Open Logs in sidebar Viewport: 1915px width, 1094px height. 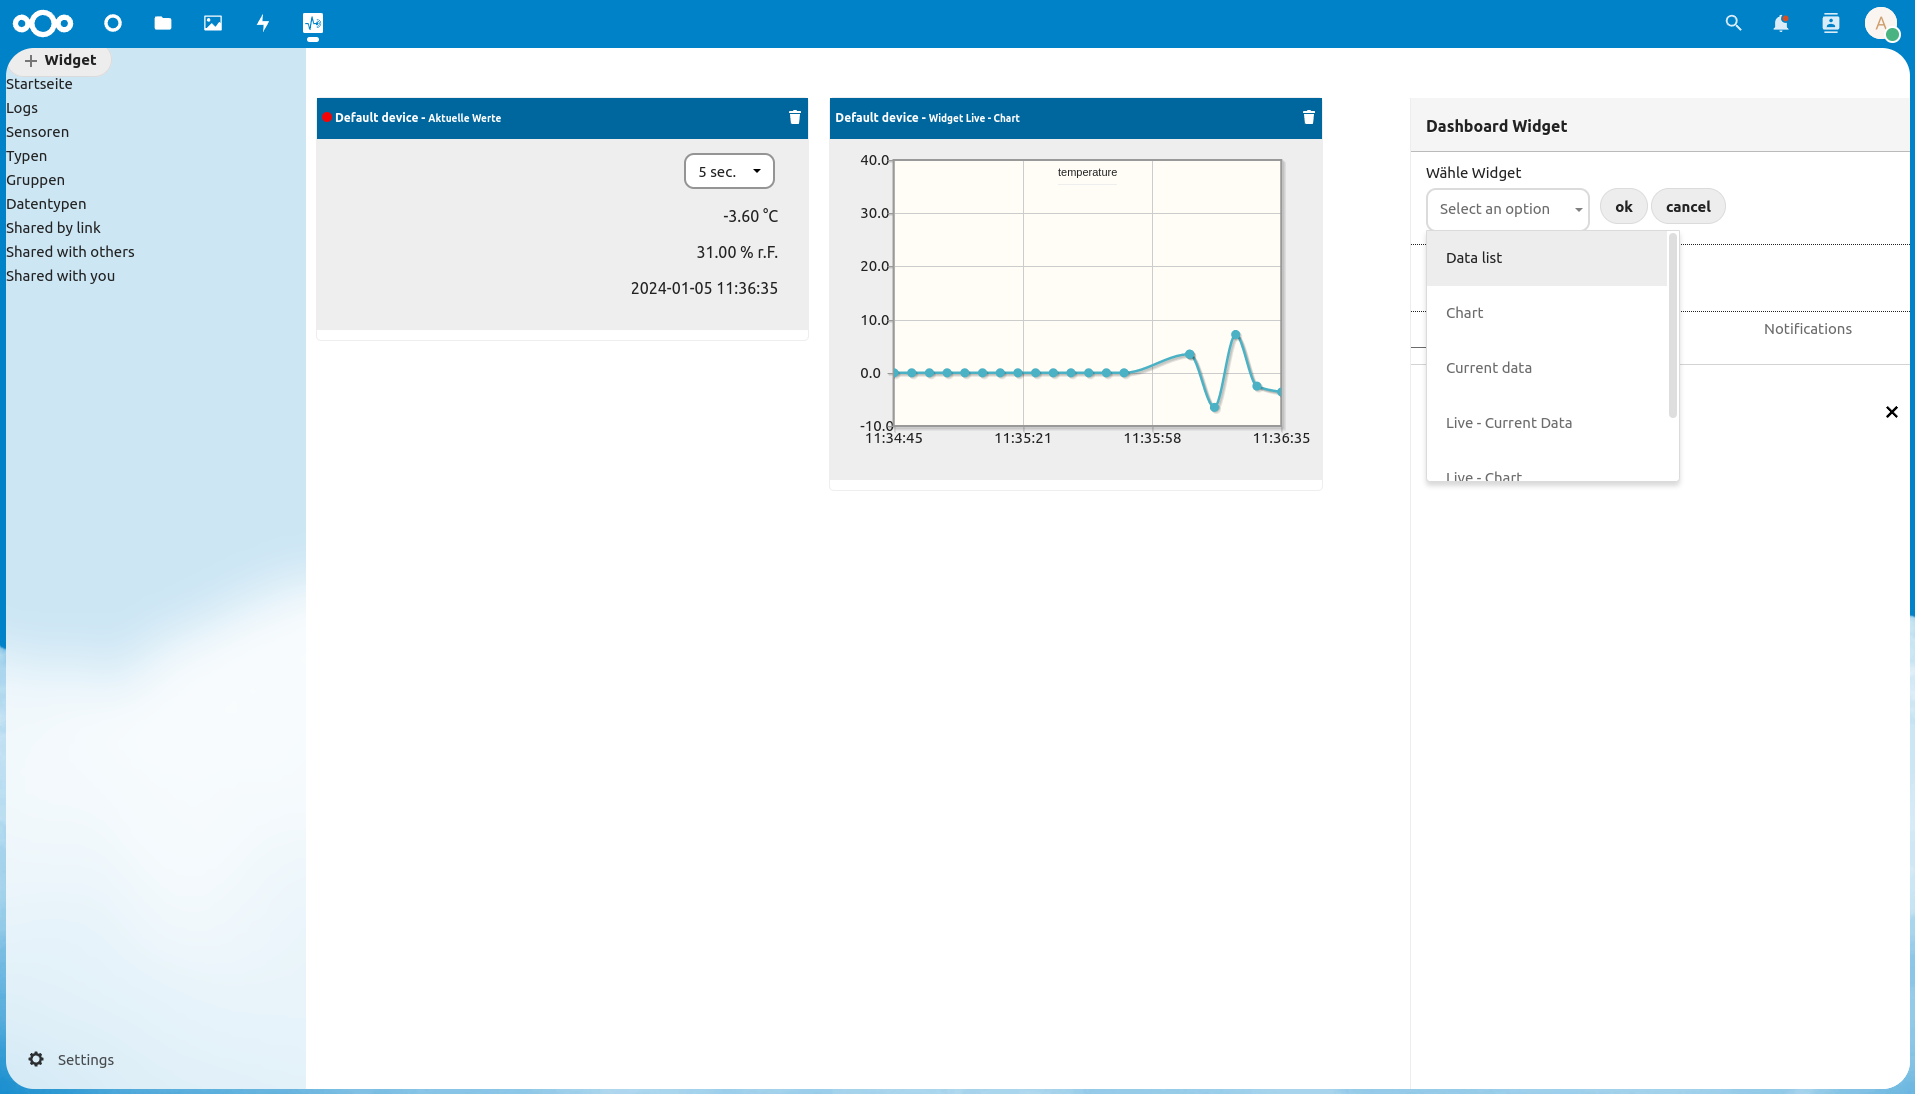22,108
